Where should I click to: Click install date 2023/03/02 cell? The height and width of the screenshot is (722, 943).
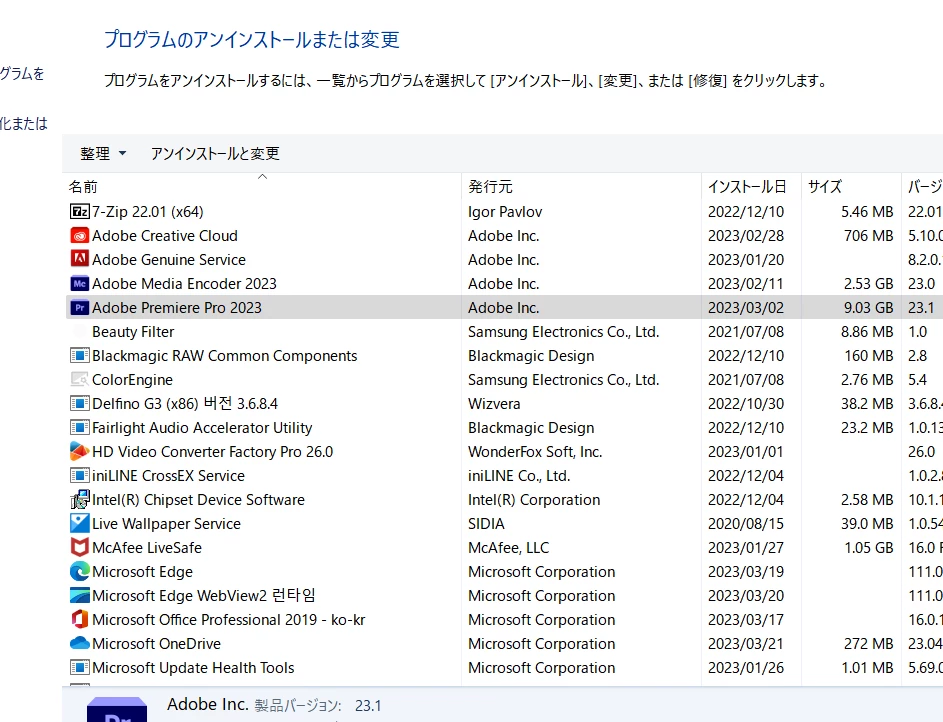click(x=746, y=308)
